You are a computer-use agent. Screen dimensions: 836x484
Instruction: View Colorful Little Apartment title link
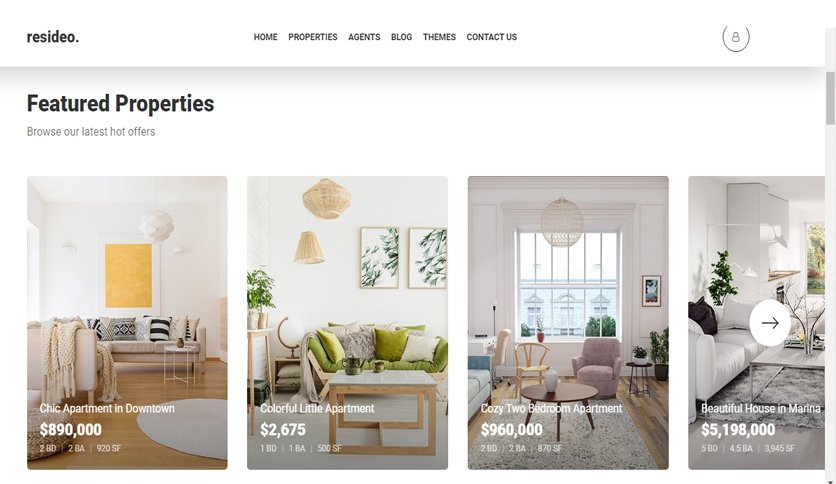[317, 408]
